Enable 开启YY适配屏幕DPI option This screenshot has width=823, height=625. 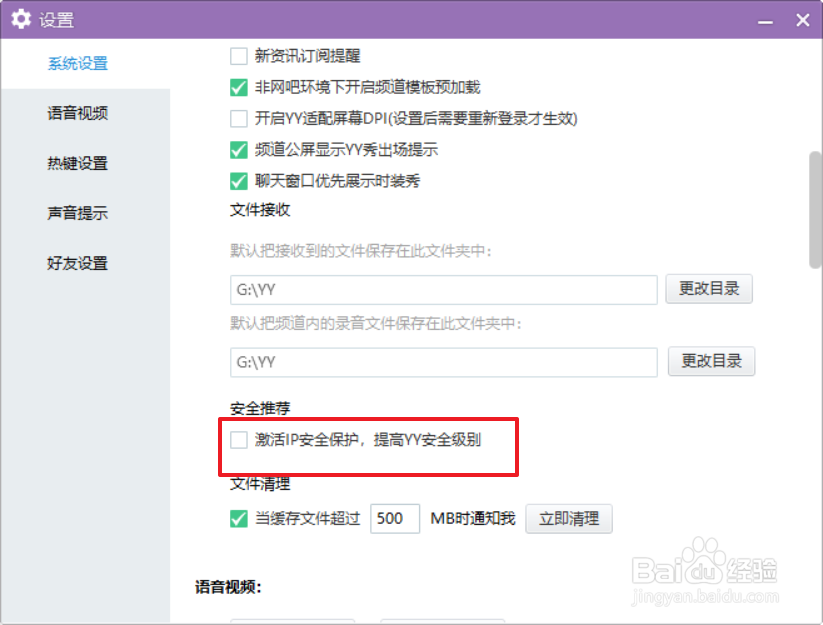pos(239,119)
